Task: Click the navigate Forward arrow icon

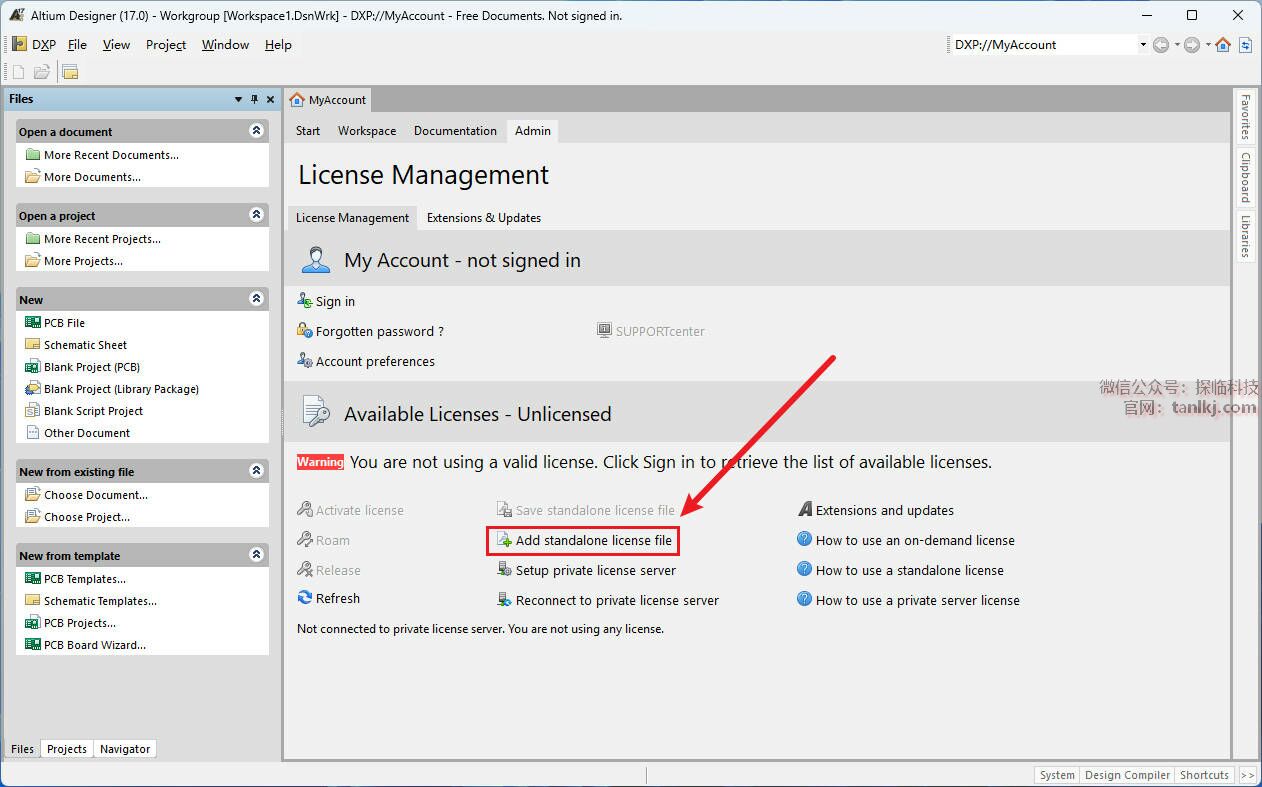Action: (x=1191, y=45)
